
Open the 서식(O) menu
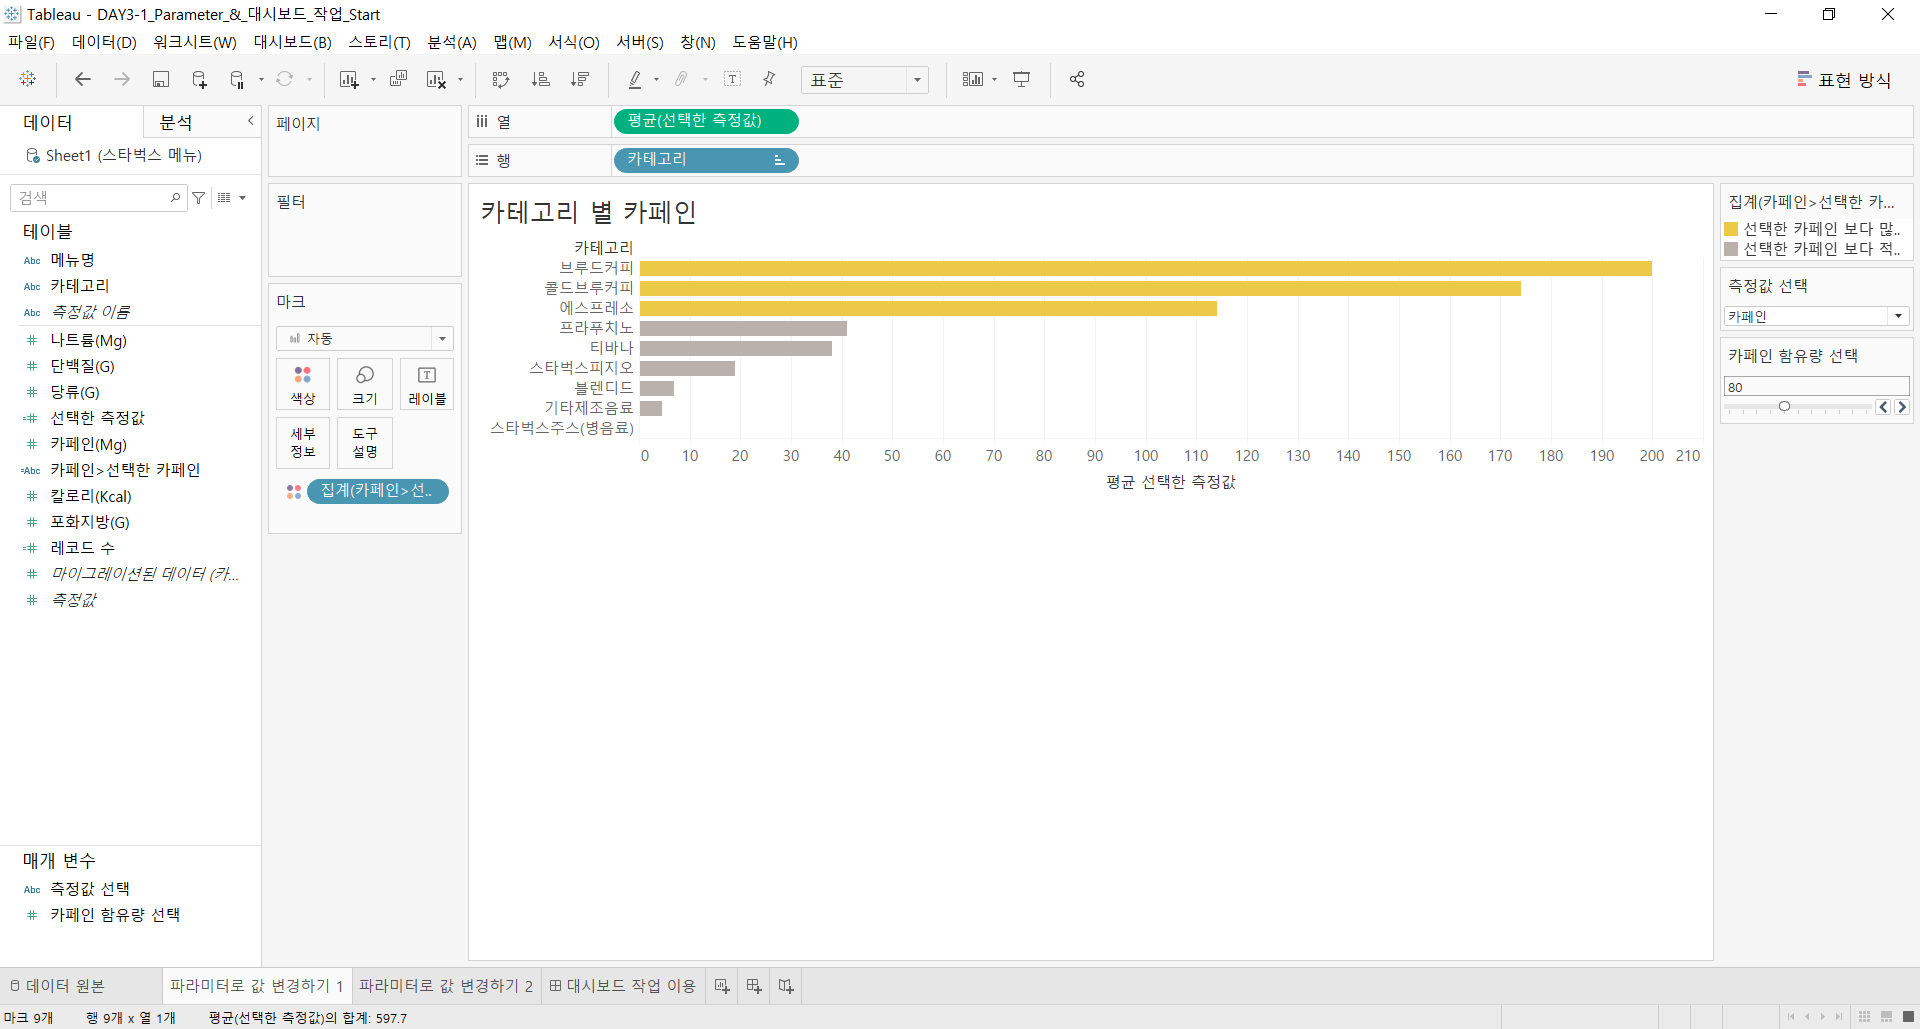click(x=574, y=42)
